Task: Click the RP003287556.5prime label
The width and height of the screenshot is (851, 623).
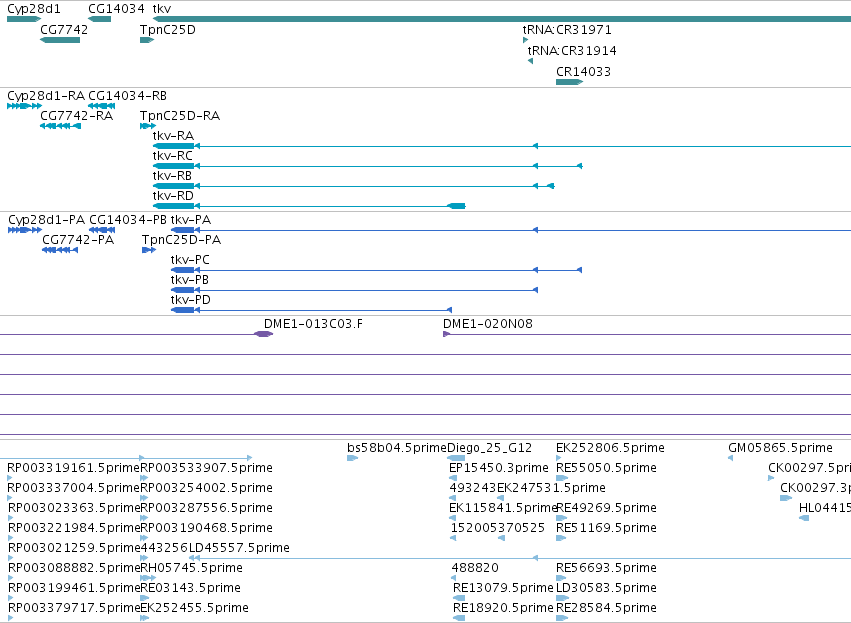Action: (206, 508)
